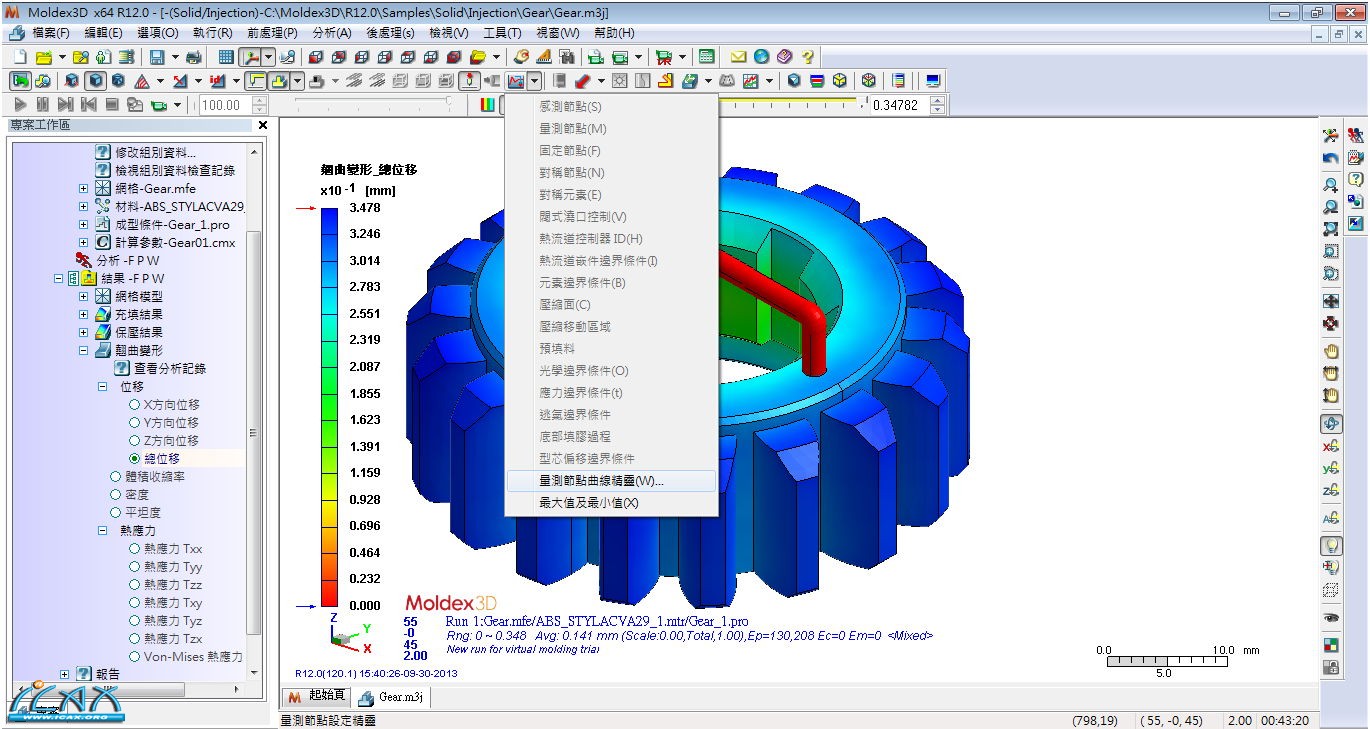
Task: Click the Save icon in the toolbar
Action: (157, 57)
